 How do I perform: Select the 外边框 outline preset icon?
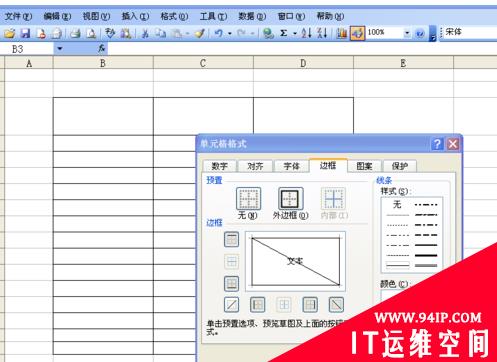(x=291, y=199)
